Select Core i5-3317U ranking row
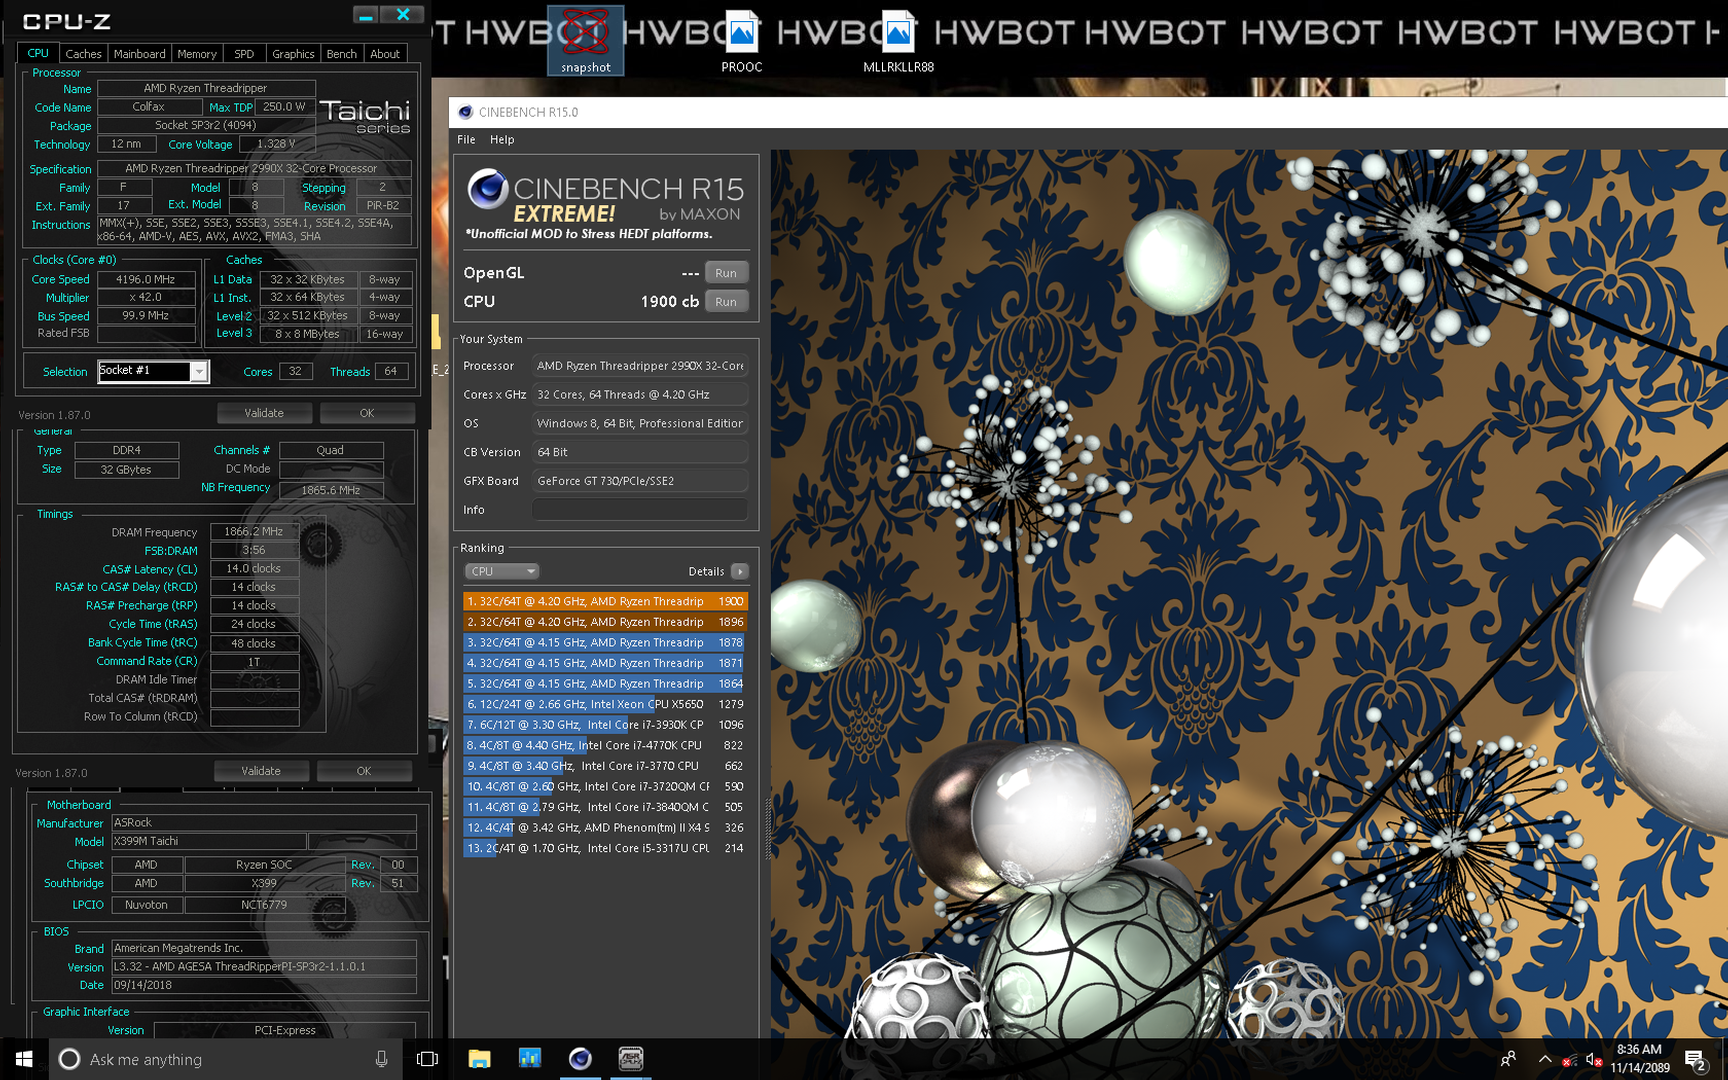The image size is (1728, 1080). point(606,848)
